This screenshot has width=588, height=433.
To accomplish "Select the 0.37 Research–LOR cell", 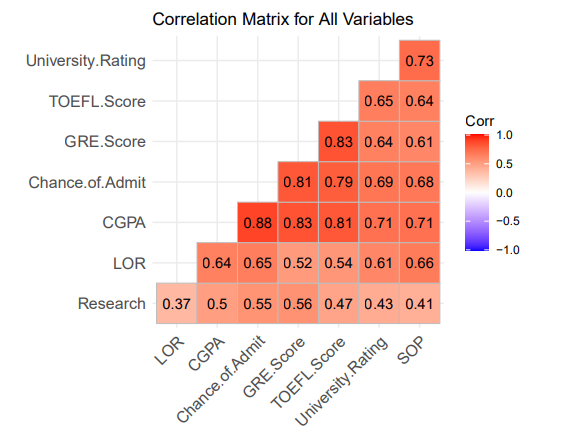I will tap(177, 303).
